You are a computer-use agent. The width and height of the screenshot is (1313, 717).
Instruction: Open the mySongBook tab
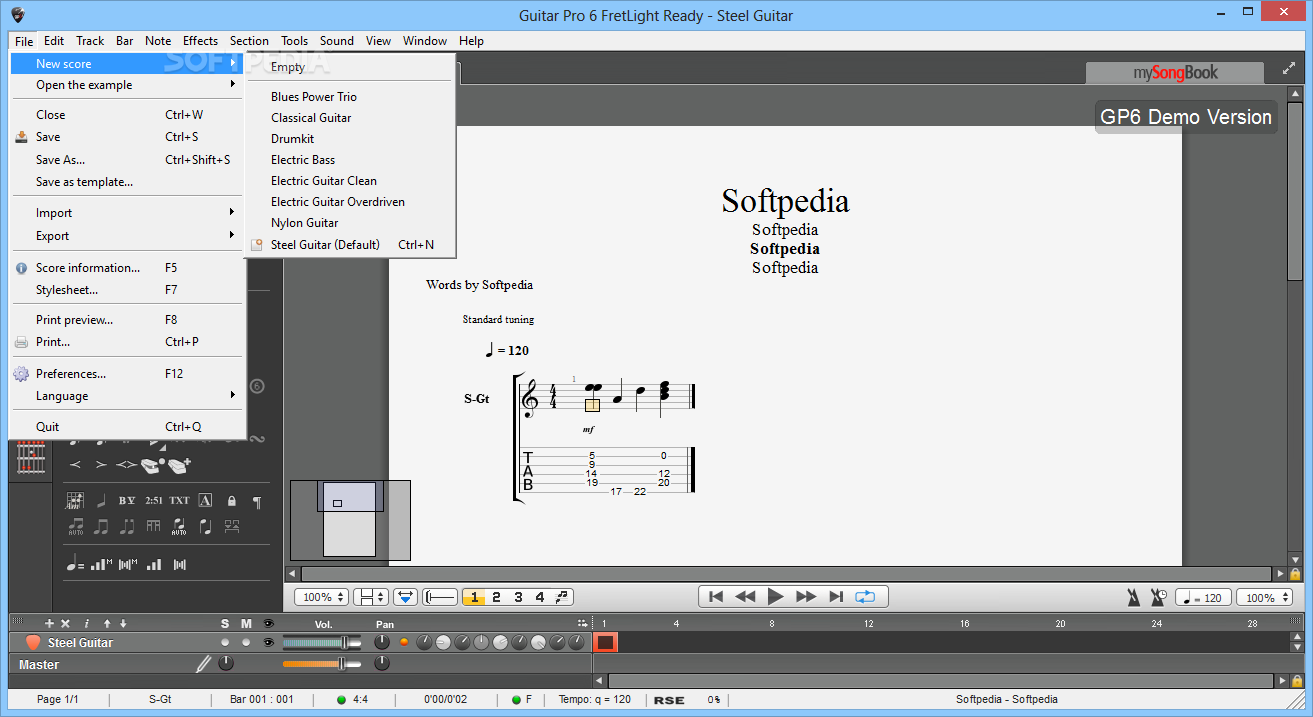[1175, 73]
